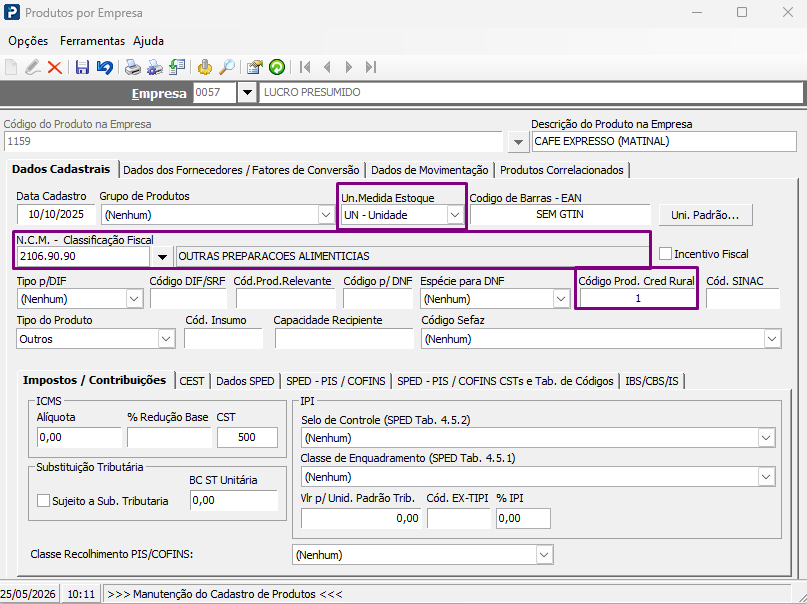Viewport: 807px width, 604px height.
Task: Click the Cód. Insumo field
Action: coord(223,339)
